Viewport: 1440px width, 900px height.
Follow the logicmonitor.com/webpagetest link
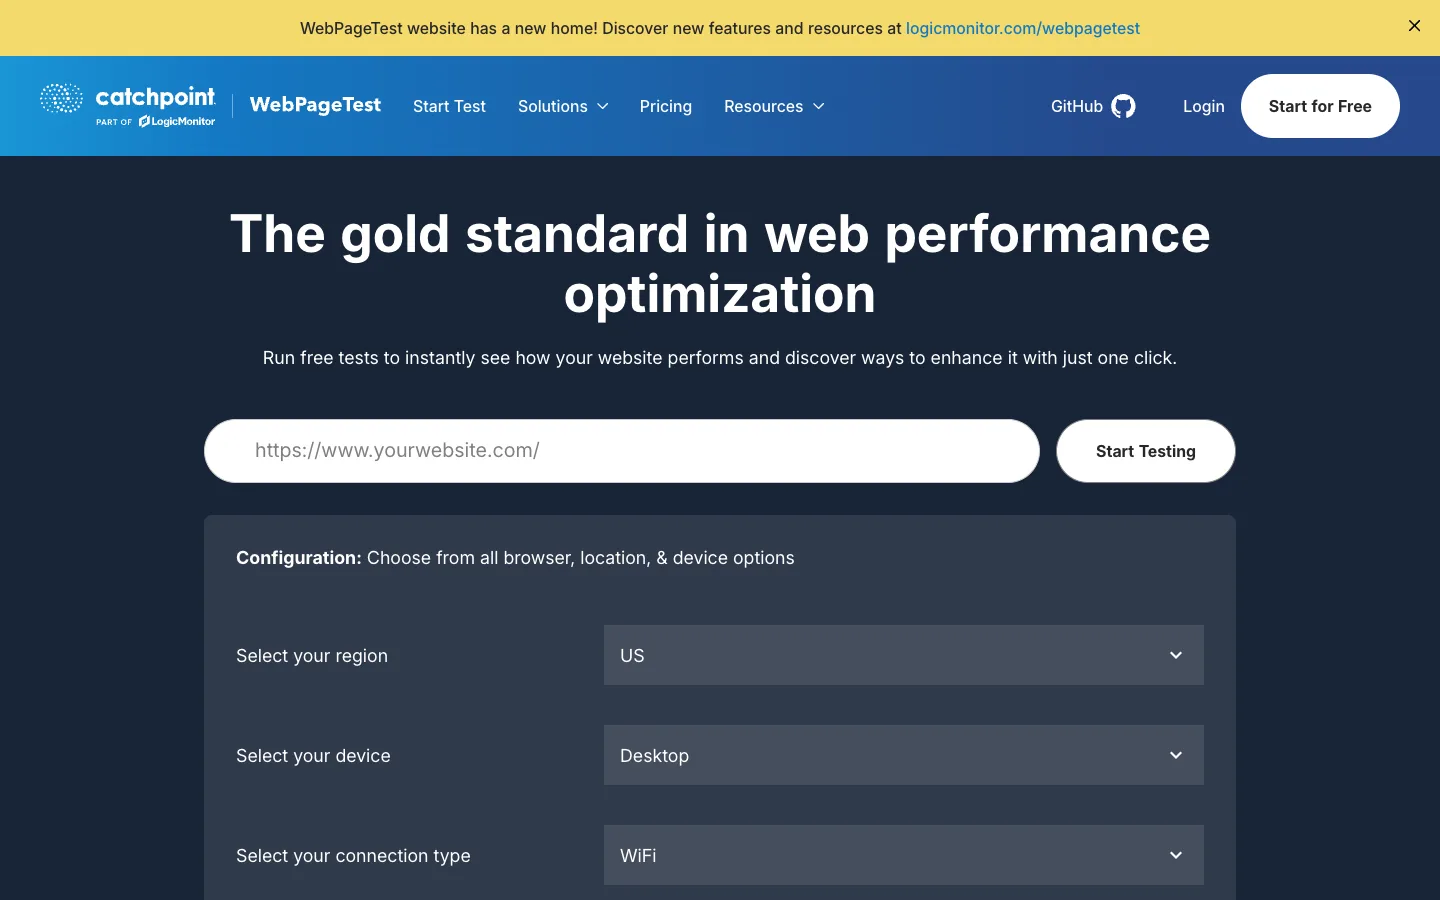click(x=1023, y=28)
